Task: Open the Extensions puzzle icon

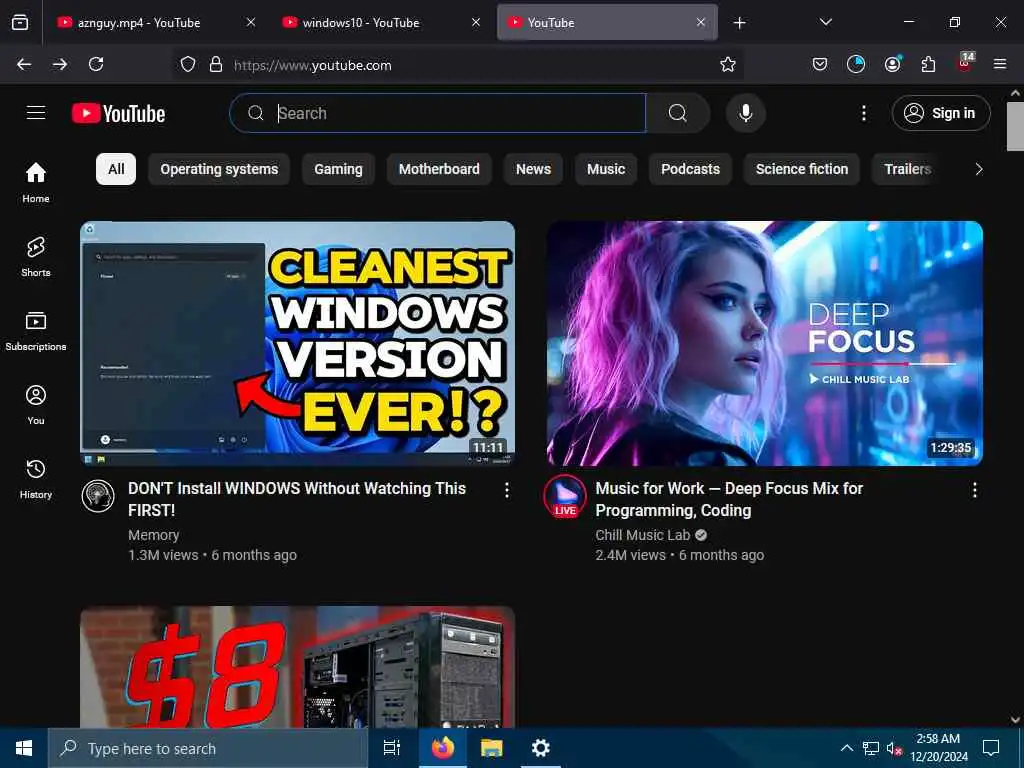Action: click(928, 64)
